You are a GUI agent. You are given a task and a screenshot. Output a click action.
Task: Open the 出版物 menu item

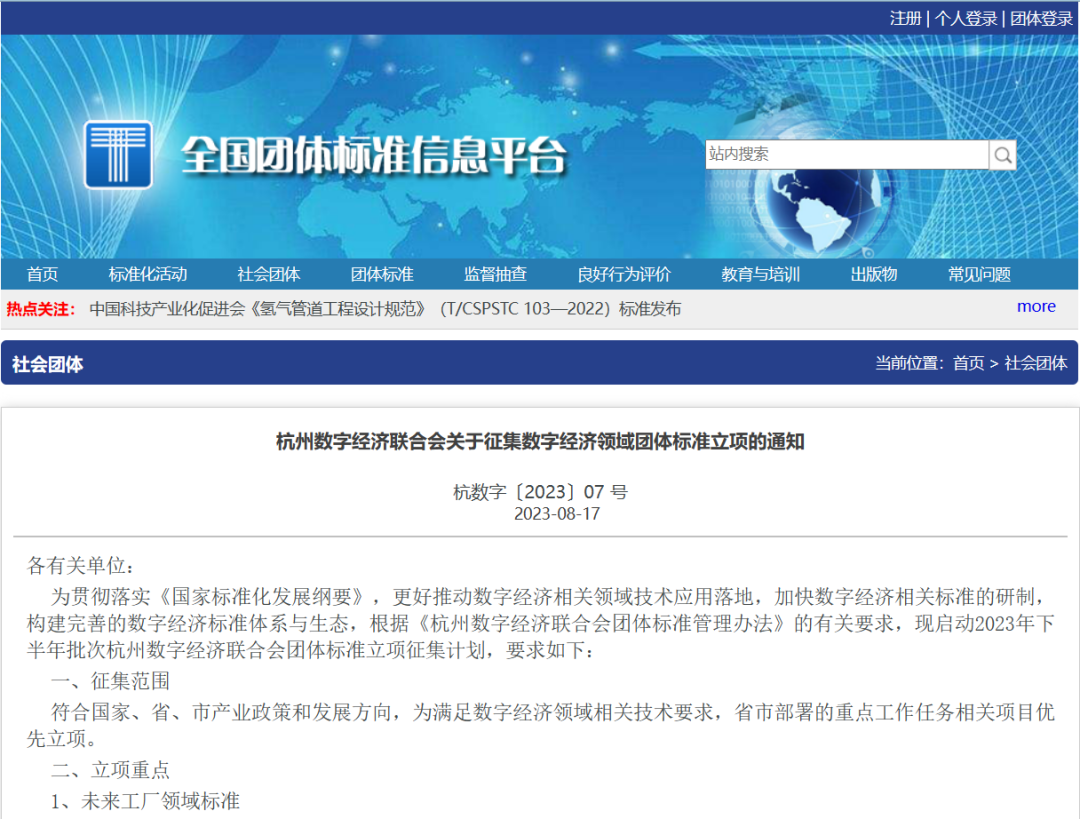pyautogui.click(x=874, y=274)
